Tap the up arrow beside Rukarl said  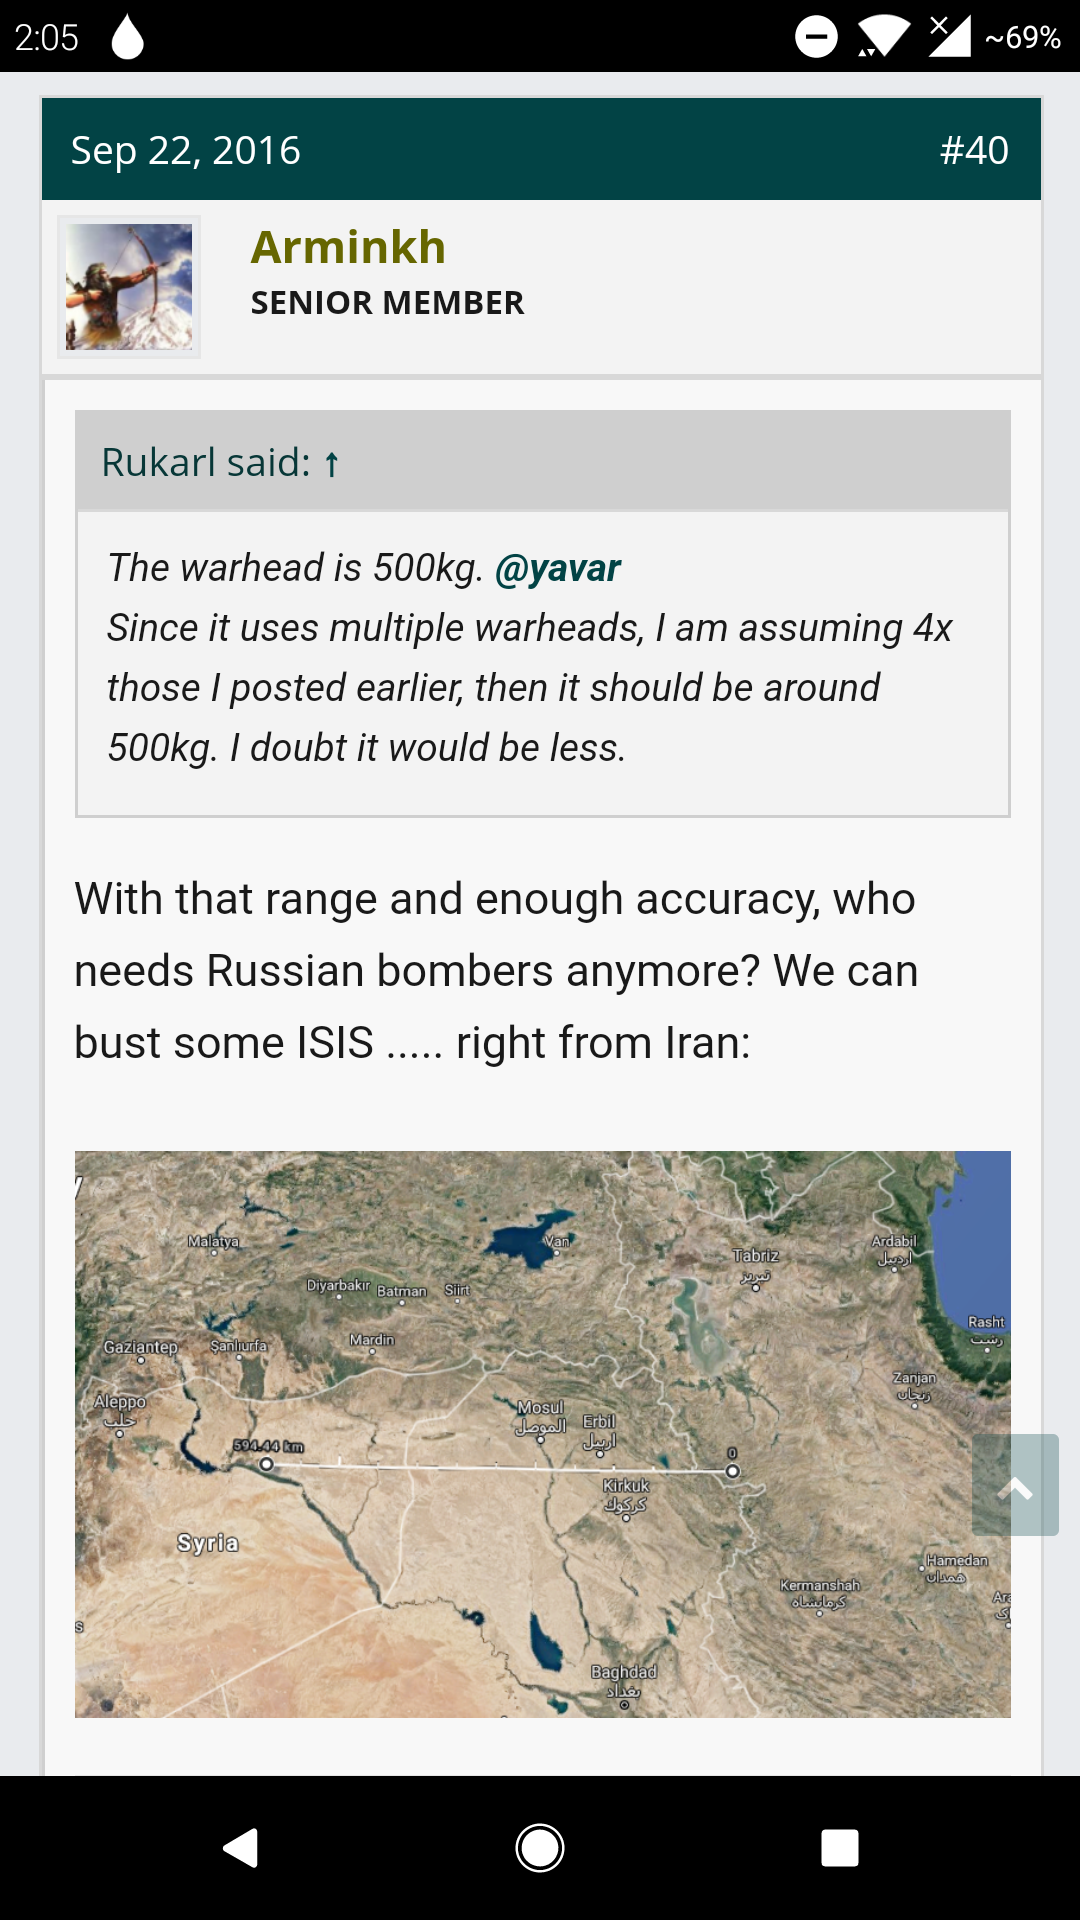(x=332, y=464)
